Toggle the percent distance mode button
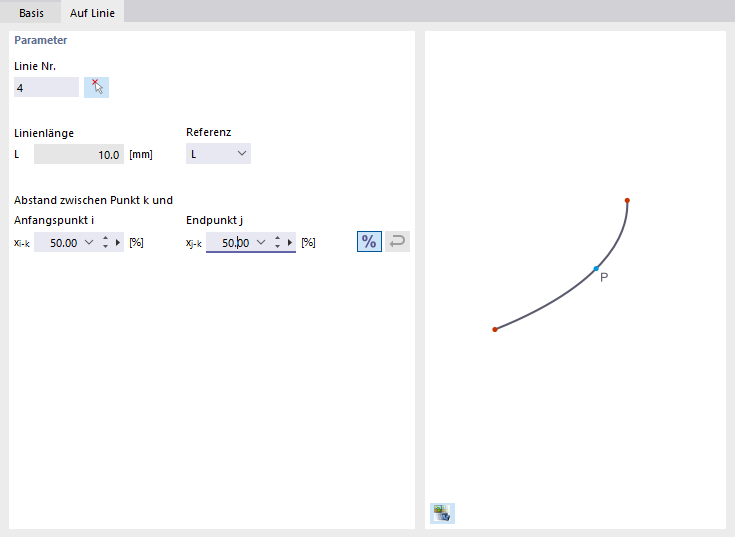This screenshot has height=537, width=735. click(x=369, y=241)
